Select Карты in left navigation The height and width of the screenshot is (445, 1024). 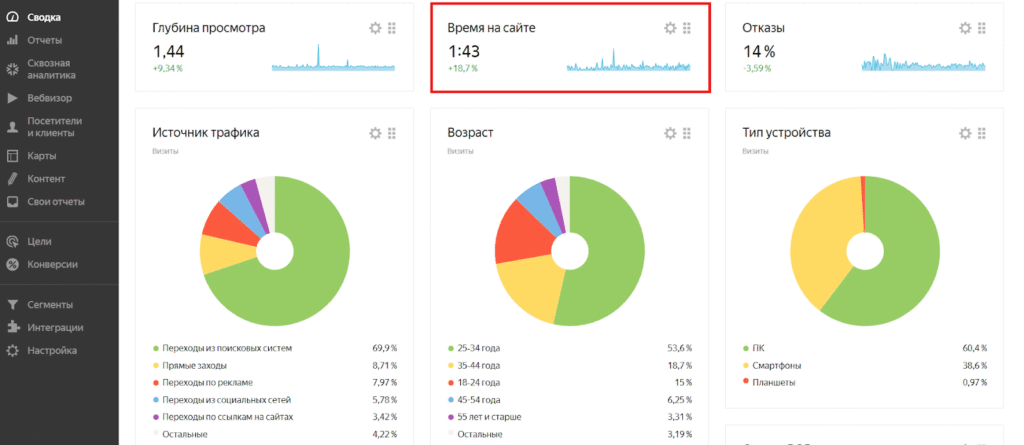tap(42, 156)
